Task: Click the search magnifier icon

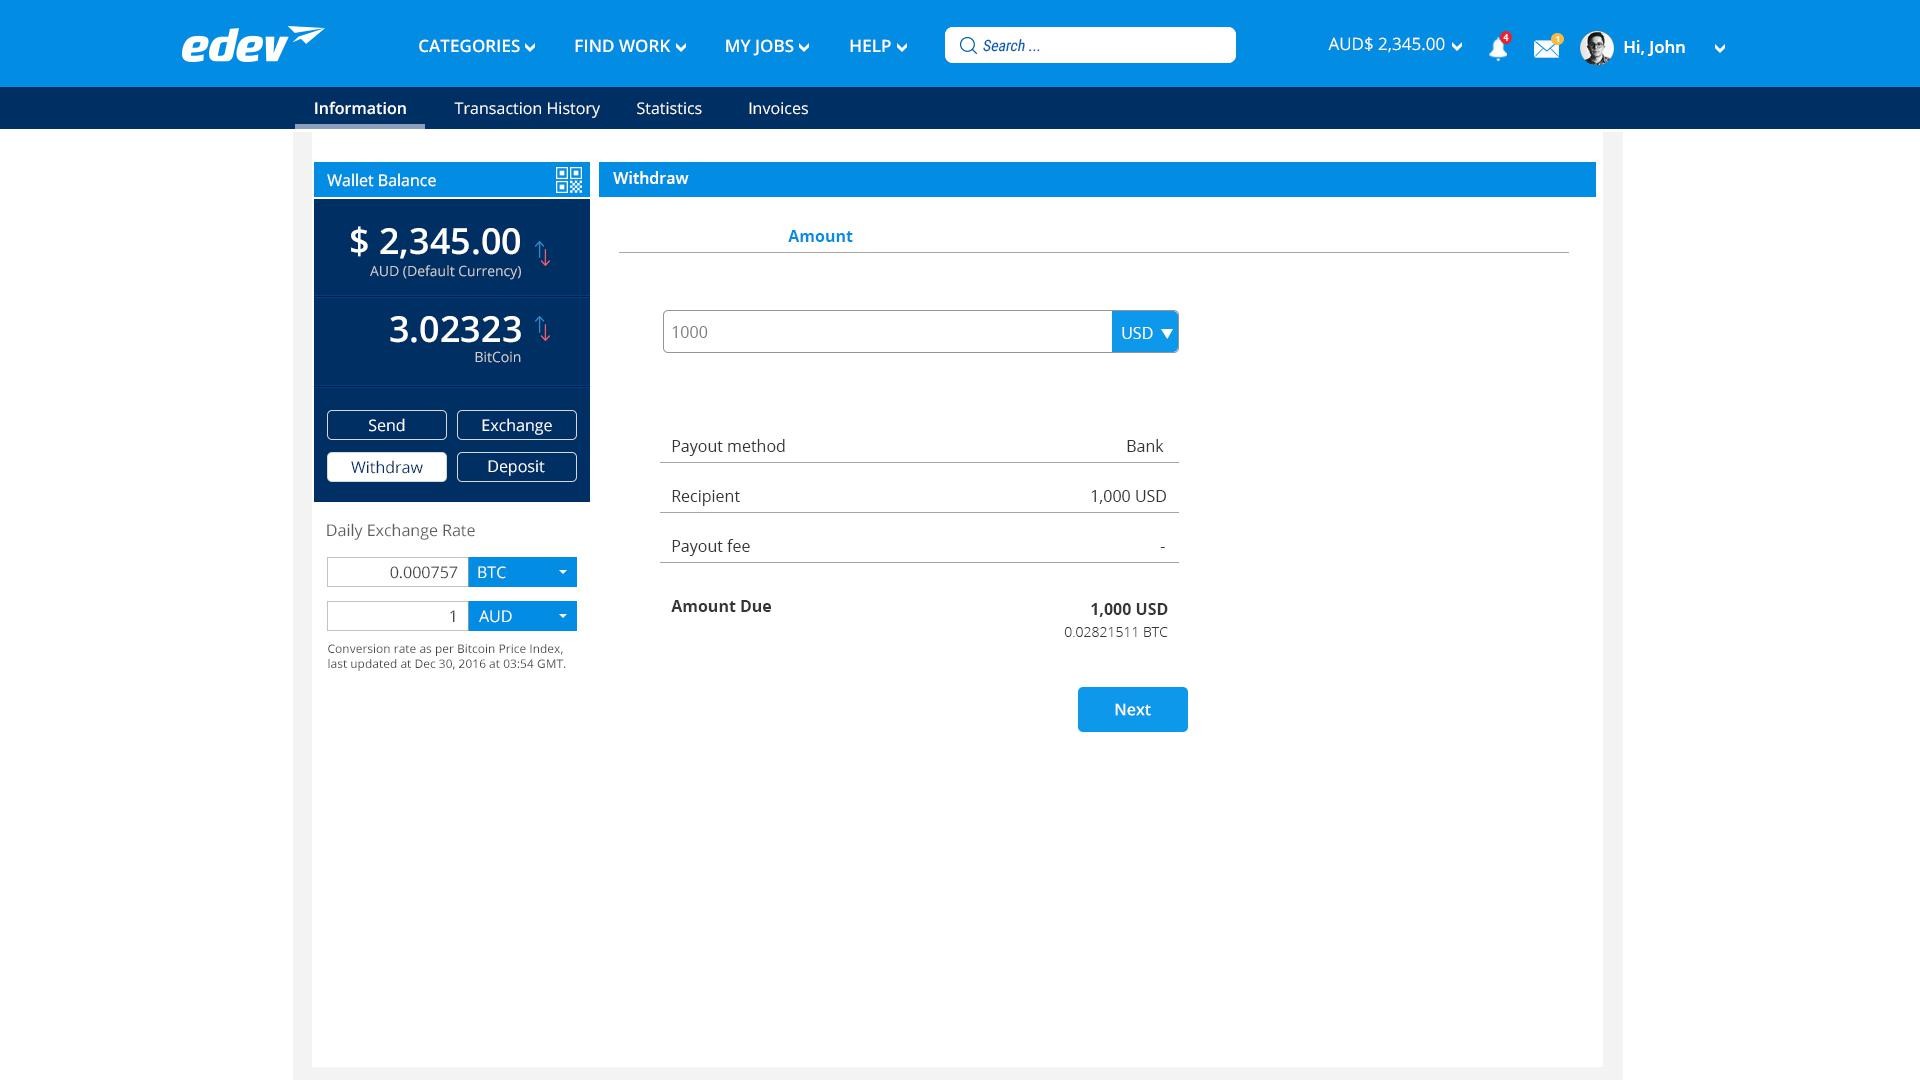Action: point(968,45)
